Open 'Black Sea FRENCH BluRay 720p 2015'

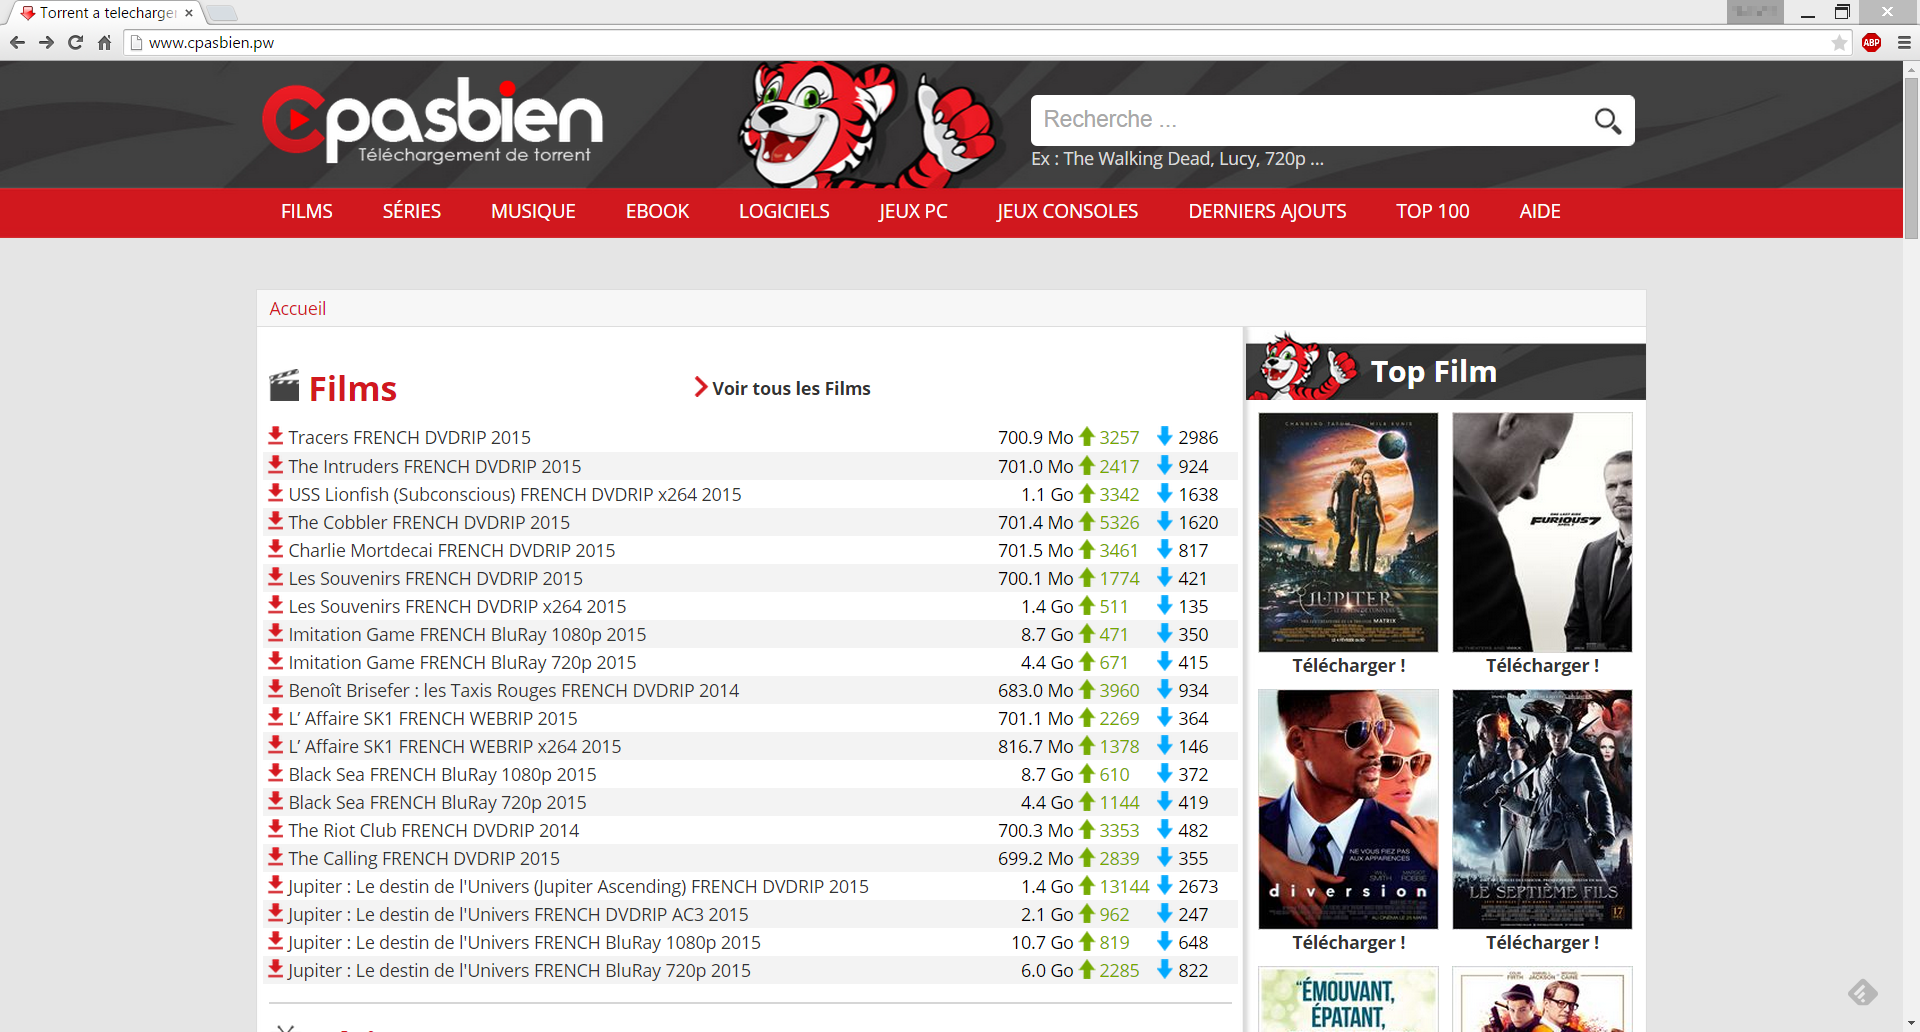pos(437,802)
